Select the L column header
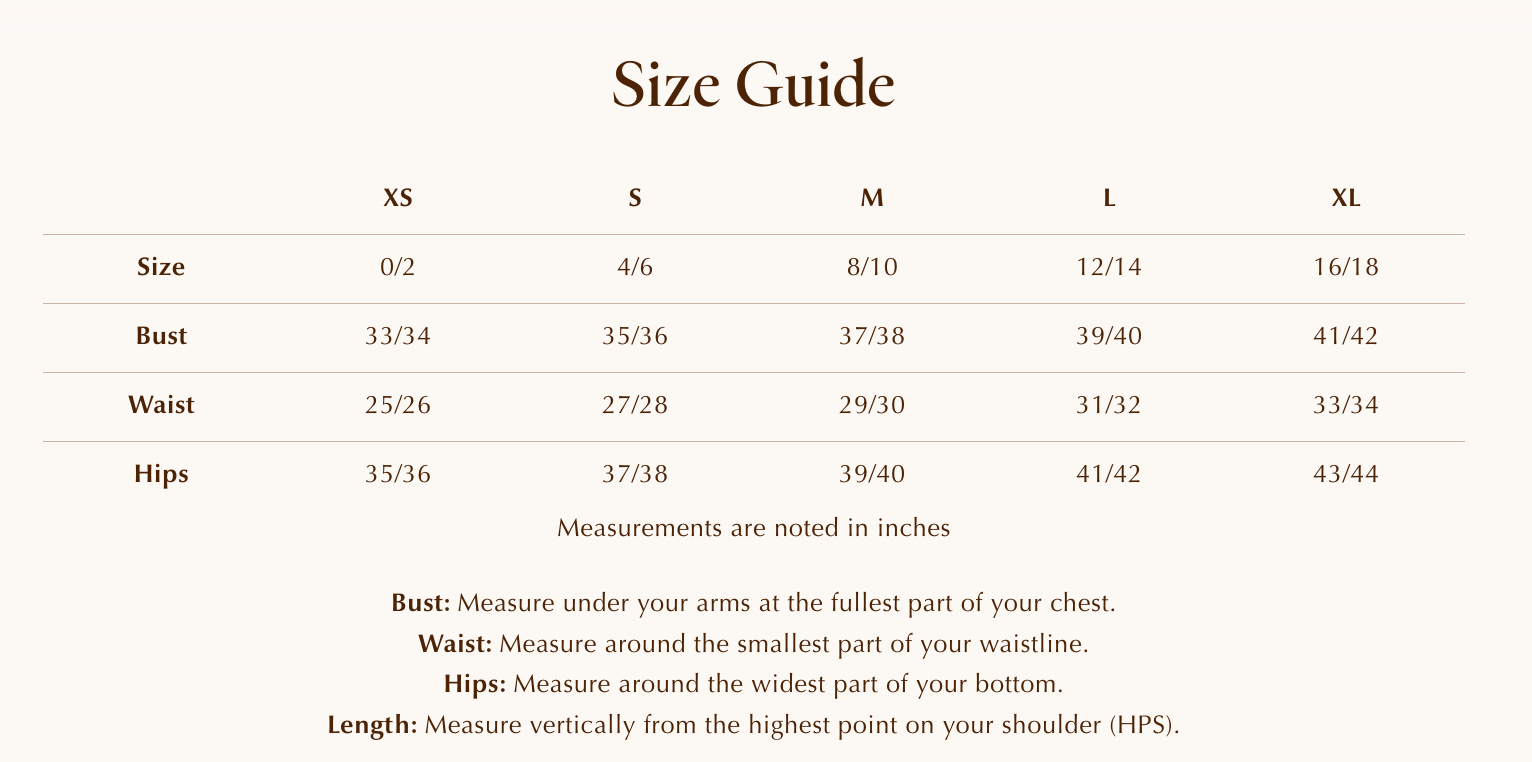Screen dimensions: 1532x762 click(x=1109, y=198)
